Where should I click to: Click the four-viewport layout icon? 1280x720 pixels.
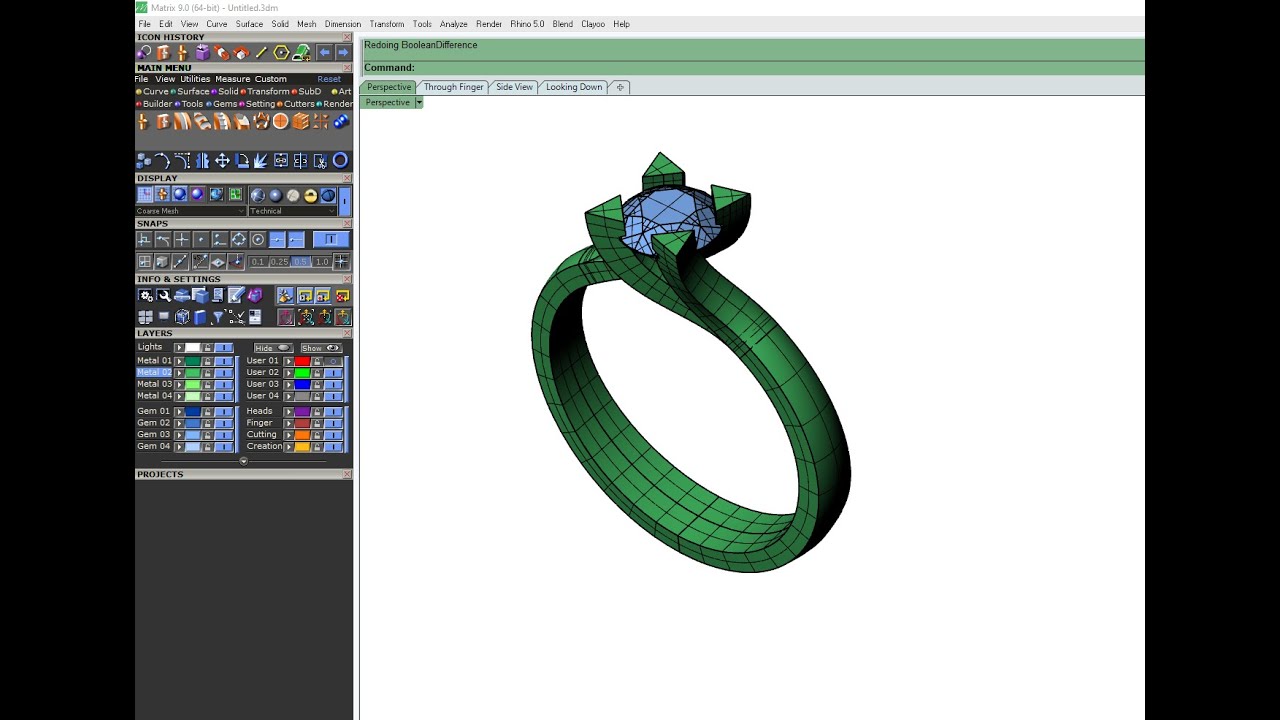(x=146, y=317)
